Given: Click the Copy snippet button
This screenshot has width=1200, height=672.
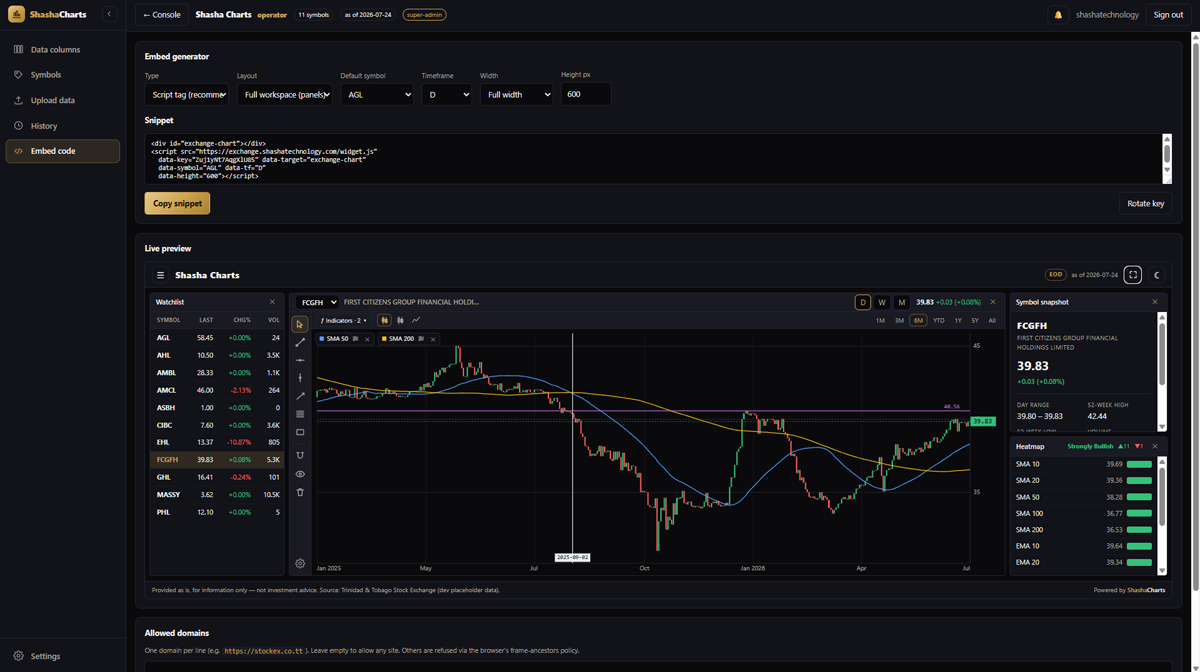Looking at the screenshot, I should coord(177,203).
